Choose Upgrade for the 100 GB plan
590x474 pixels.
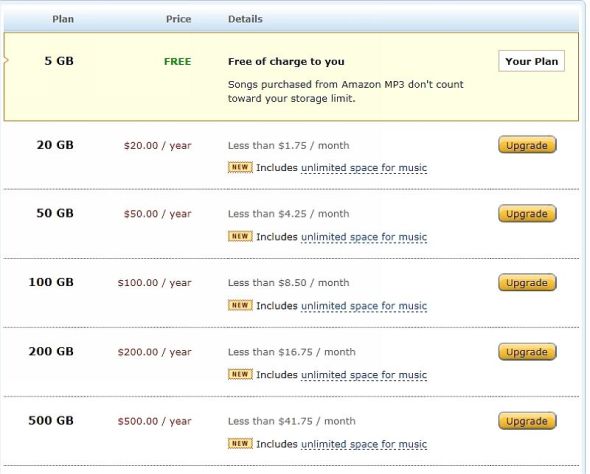point(527,283)
